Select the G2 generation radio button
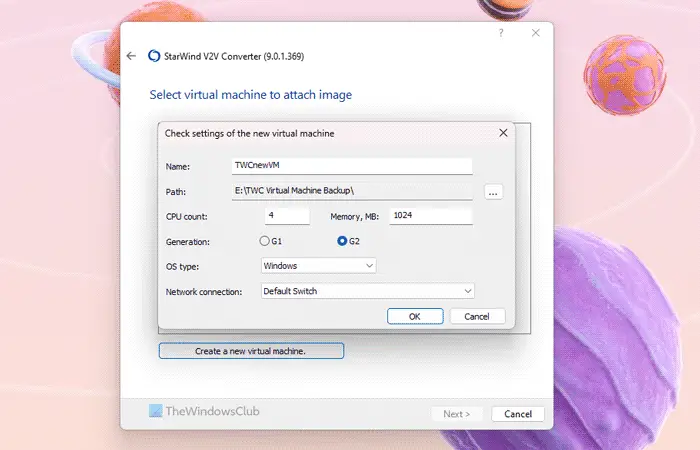The width and height of the screenshot is (700, 450). 342,241
